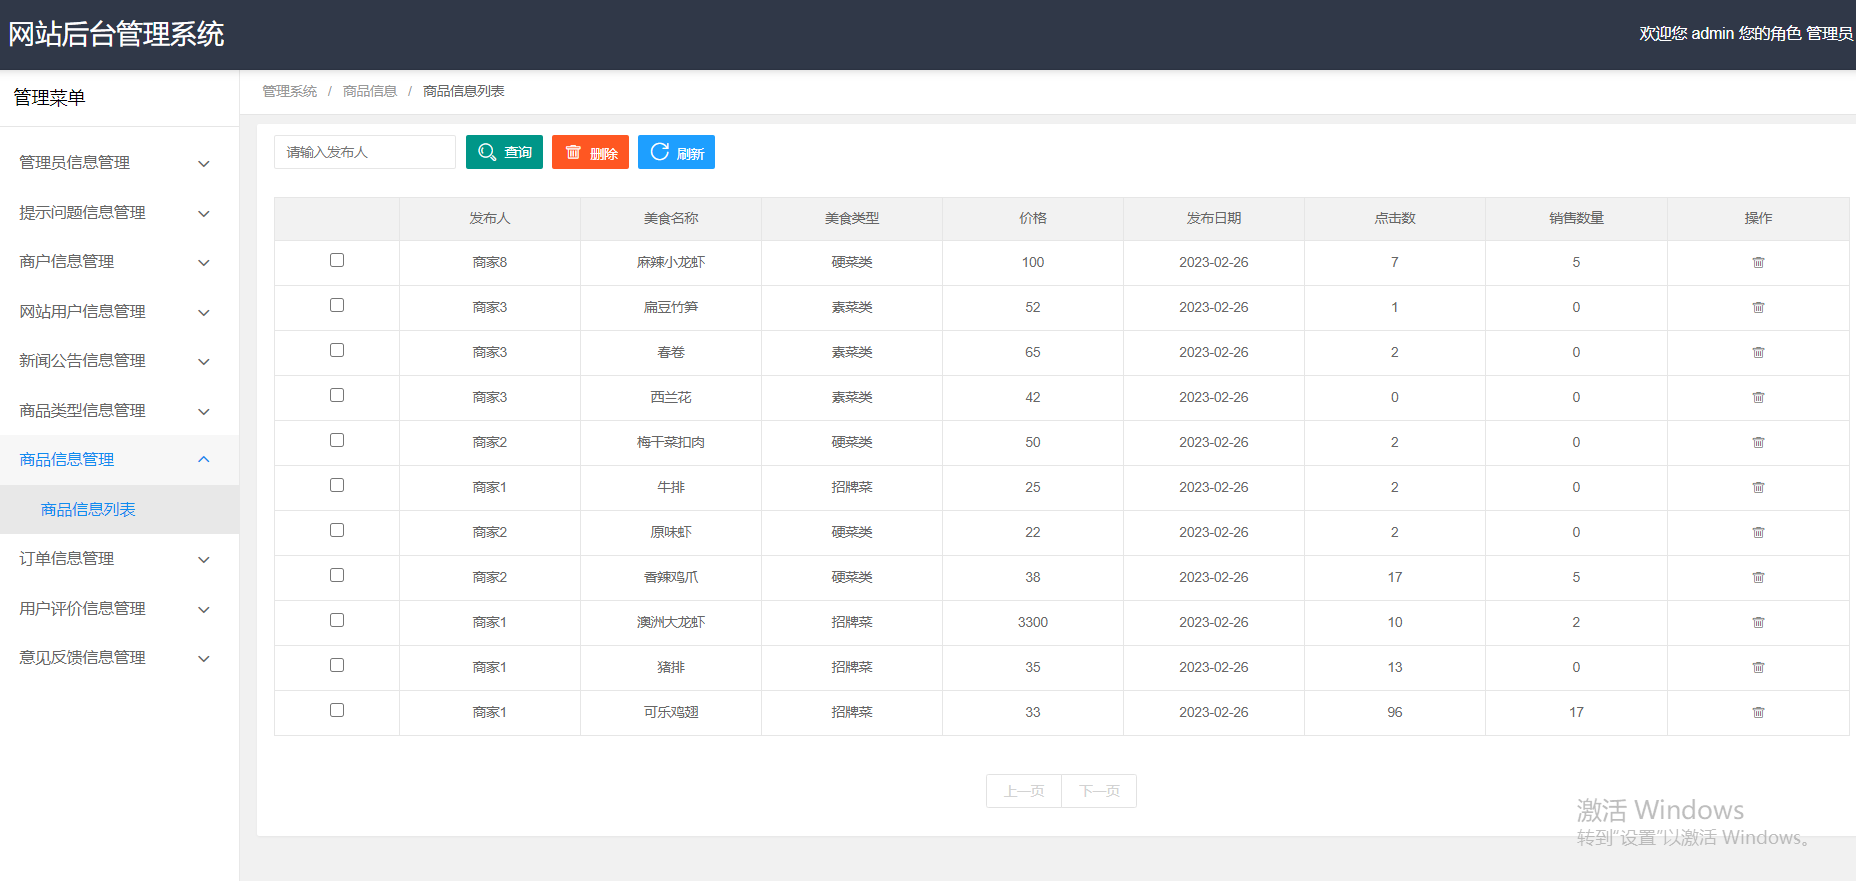The width and height of the screenshot is (1856, 881).
Task: Check the 春卷 row checkbox
Action: [337, 350]
